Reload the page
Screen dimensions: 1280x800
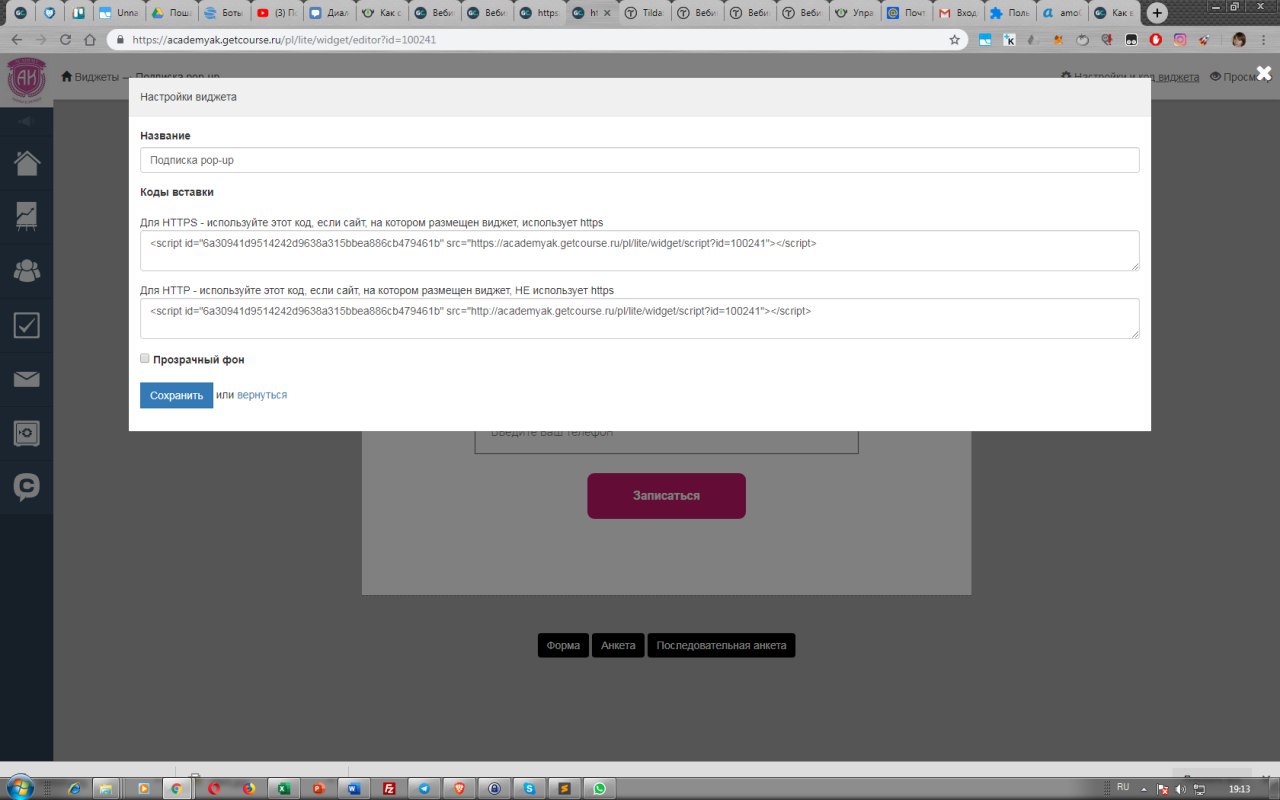point(66,40)
